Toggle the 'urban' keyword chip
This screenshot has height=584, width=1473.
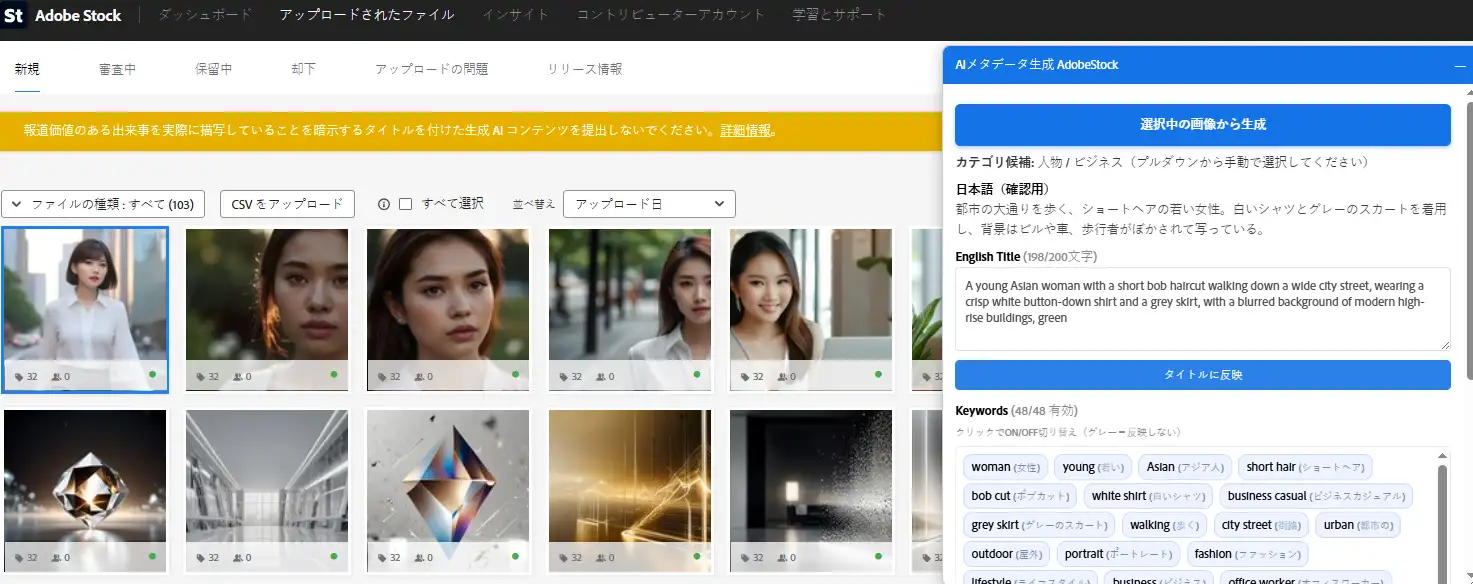[x=1358, y=525]
